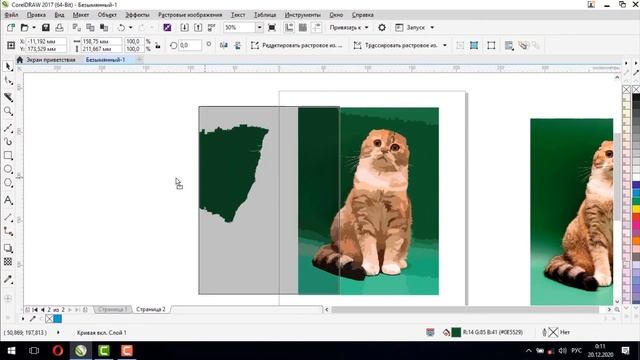Select the Drop Shadow tool
This screenshot has height=360, width=640.
click(x=8, y=248)
